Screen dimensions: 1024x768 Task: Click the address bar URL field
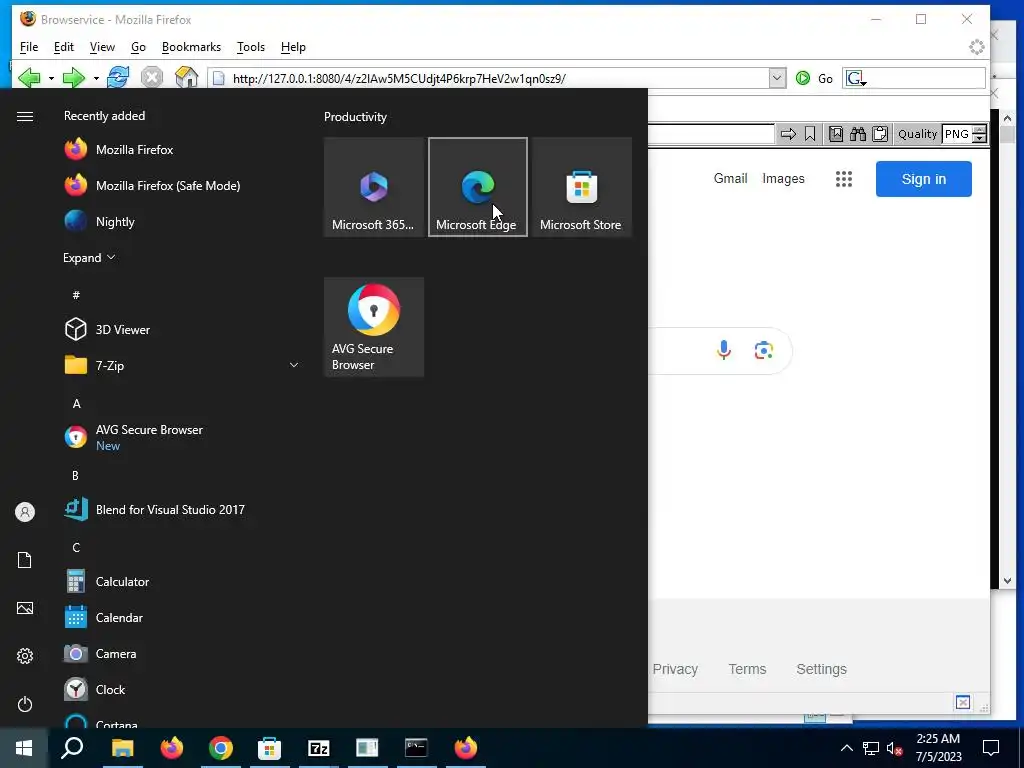click(488, 78)
